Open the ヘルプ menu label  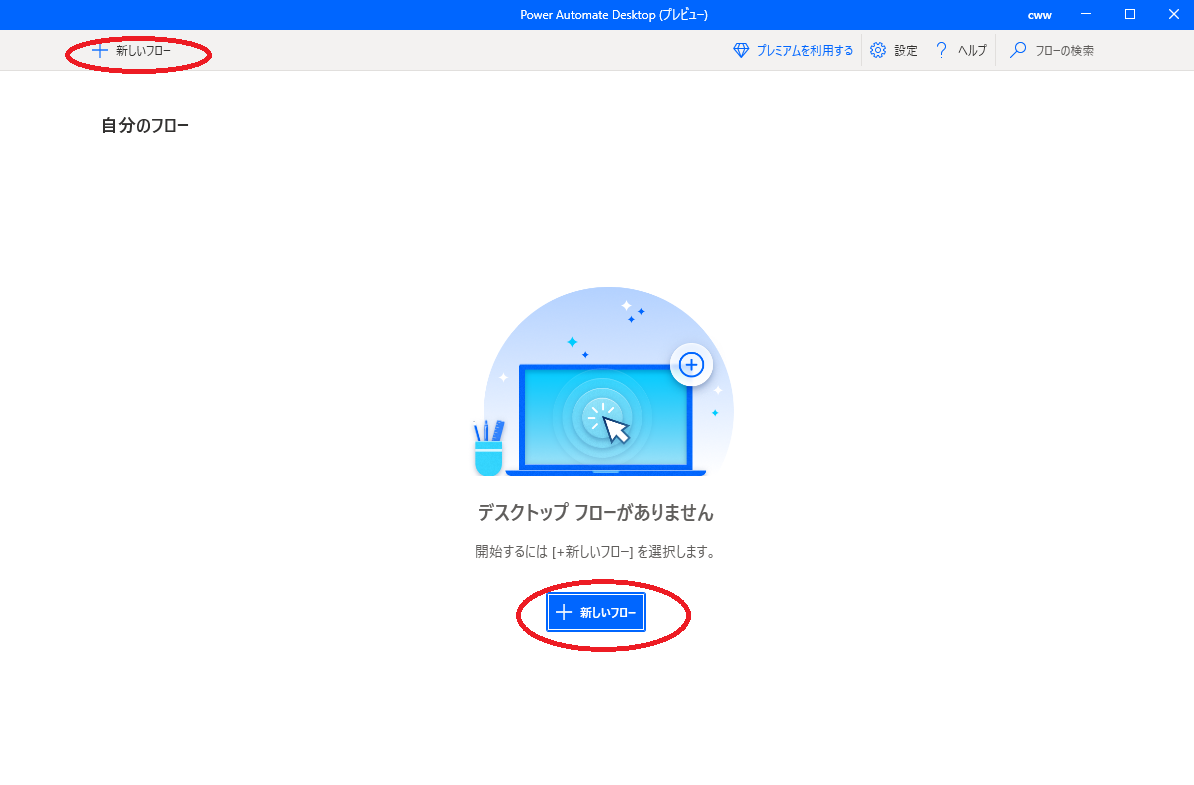(972, 51)
